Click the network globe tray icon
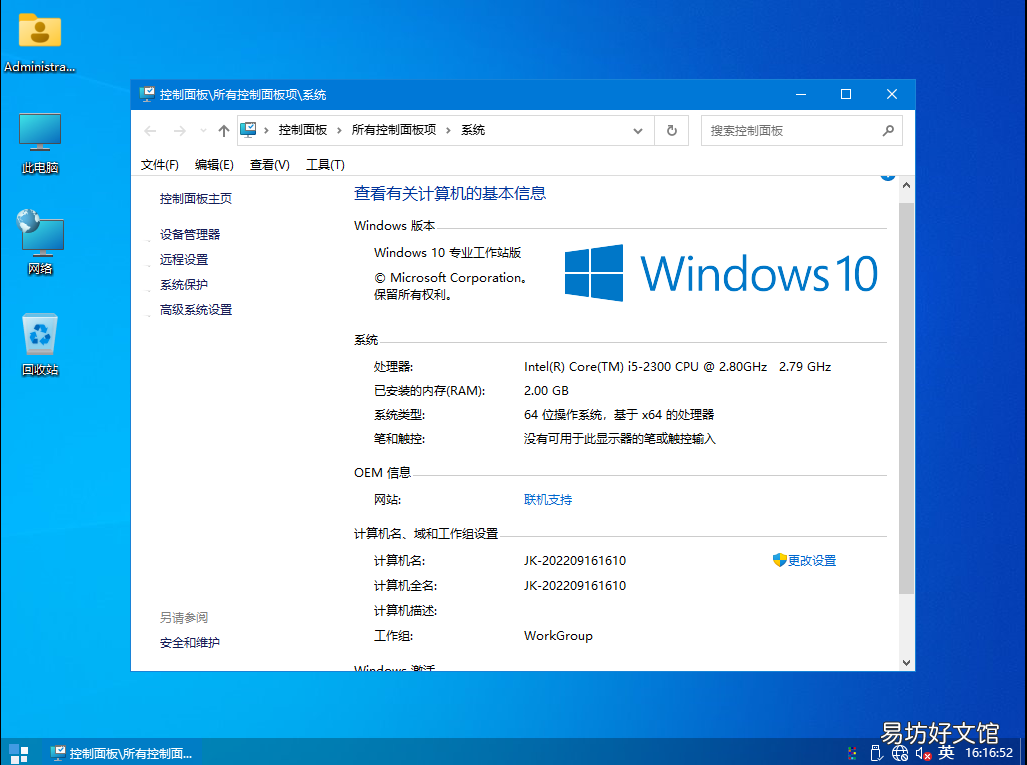The height and width of the screenshot is (765, 1027). [900, 753]
